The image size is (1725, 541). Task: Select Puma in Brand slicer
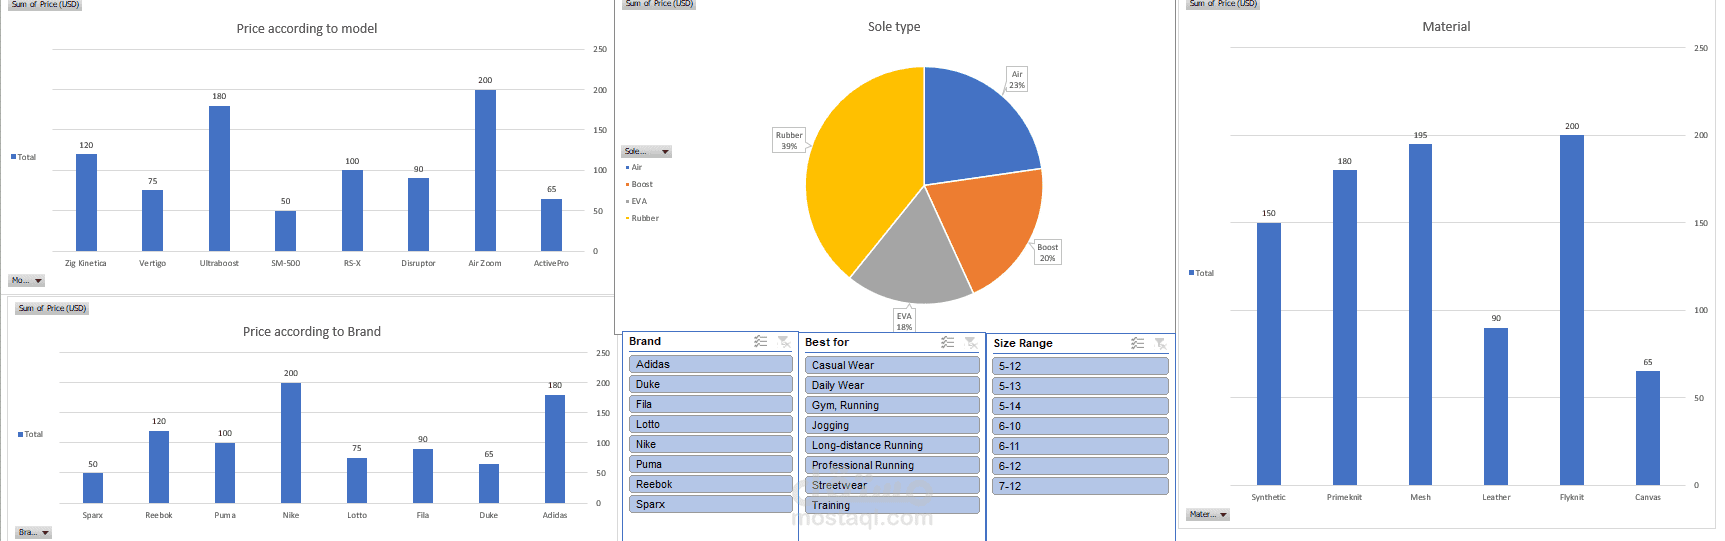click(x=711, y=464)
